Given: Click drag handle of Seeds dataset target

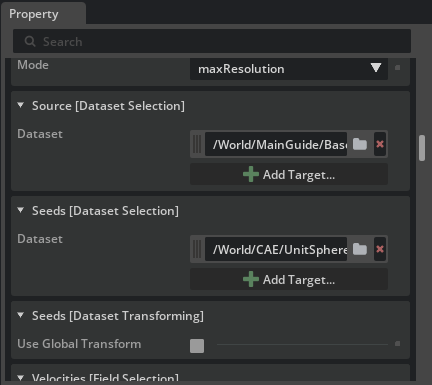Looking at the screenshot, I should click(x=197, y=249).
